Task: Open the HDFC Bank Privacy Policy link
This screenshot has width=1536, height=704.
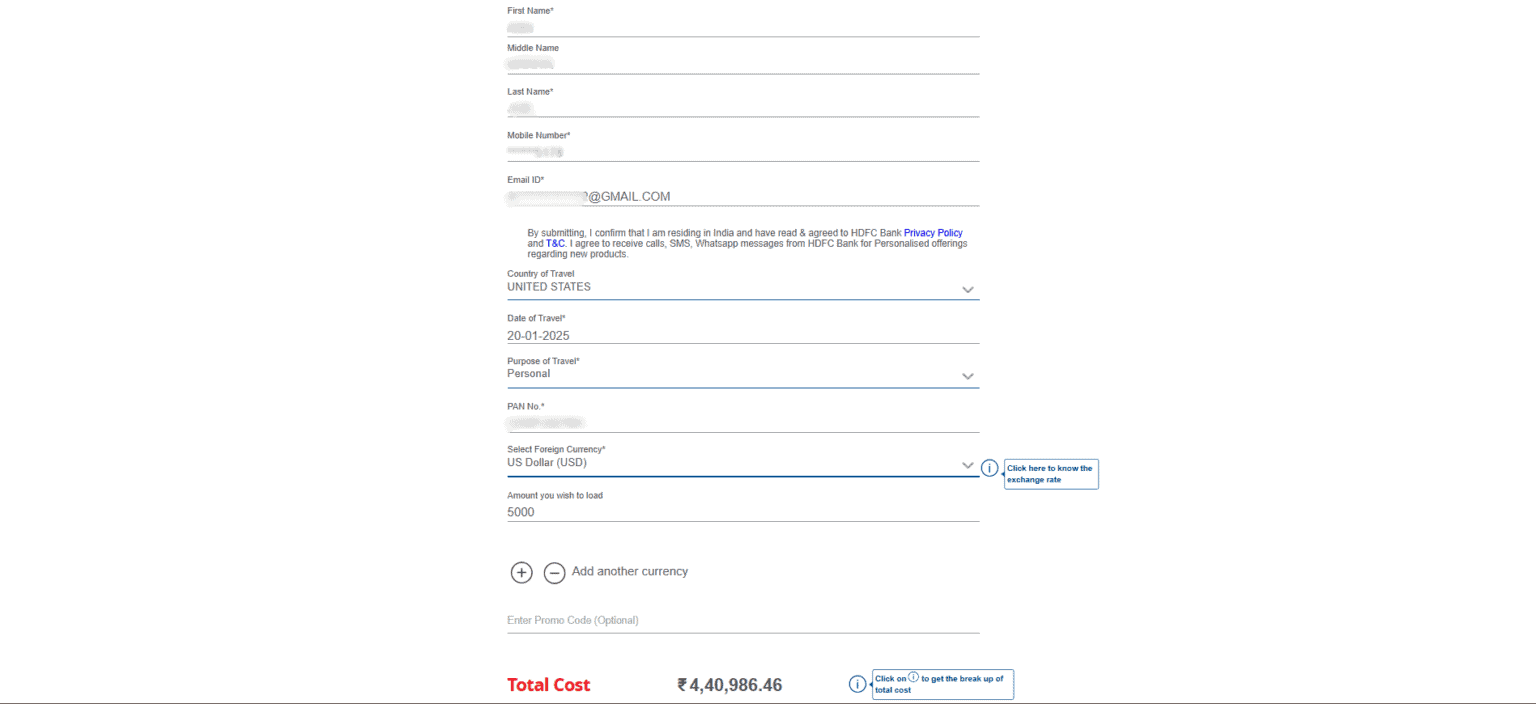Action: pos(932,232)
